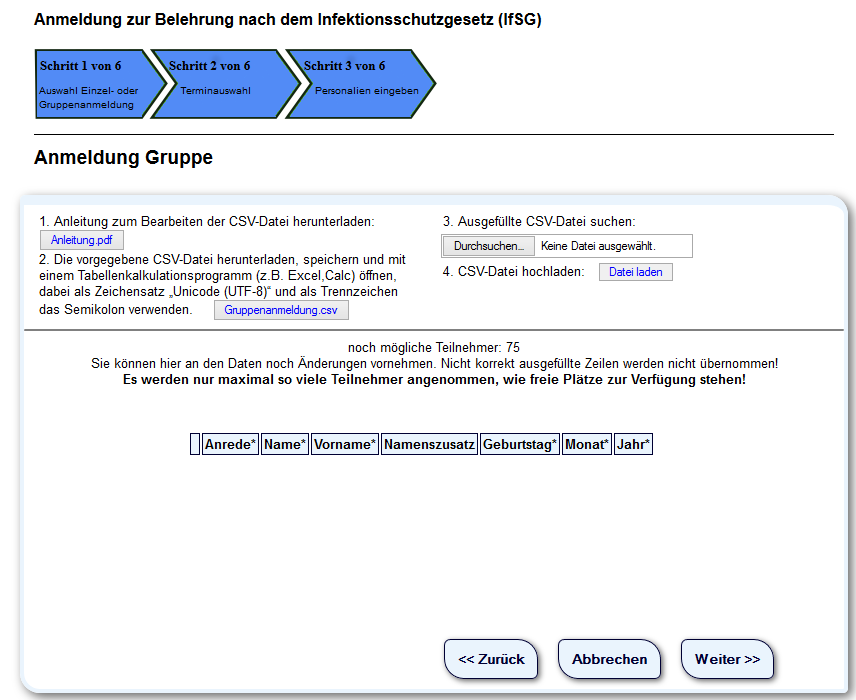This screenshot has width=856, height=700.
Task: Select the Monat* column header
Action: coord(586,445)
